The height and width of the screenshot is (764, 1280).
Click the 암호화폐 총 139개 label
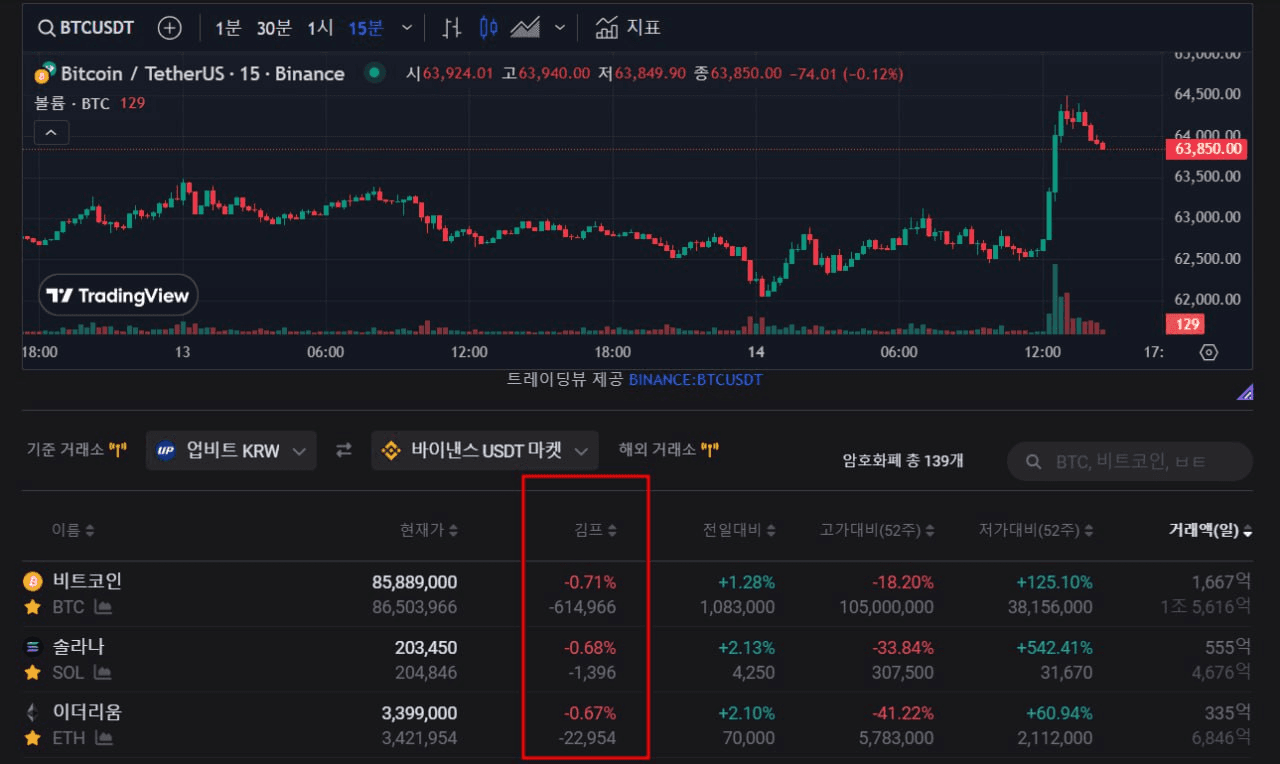click(x=903, y=461)
